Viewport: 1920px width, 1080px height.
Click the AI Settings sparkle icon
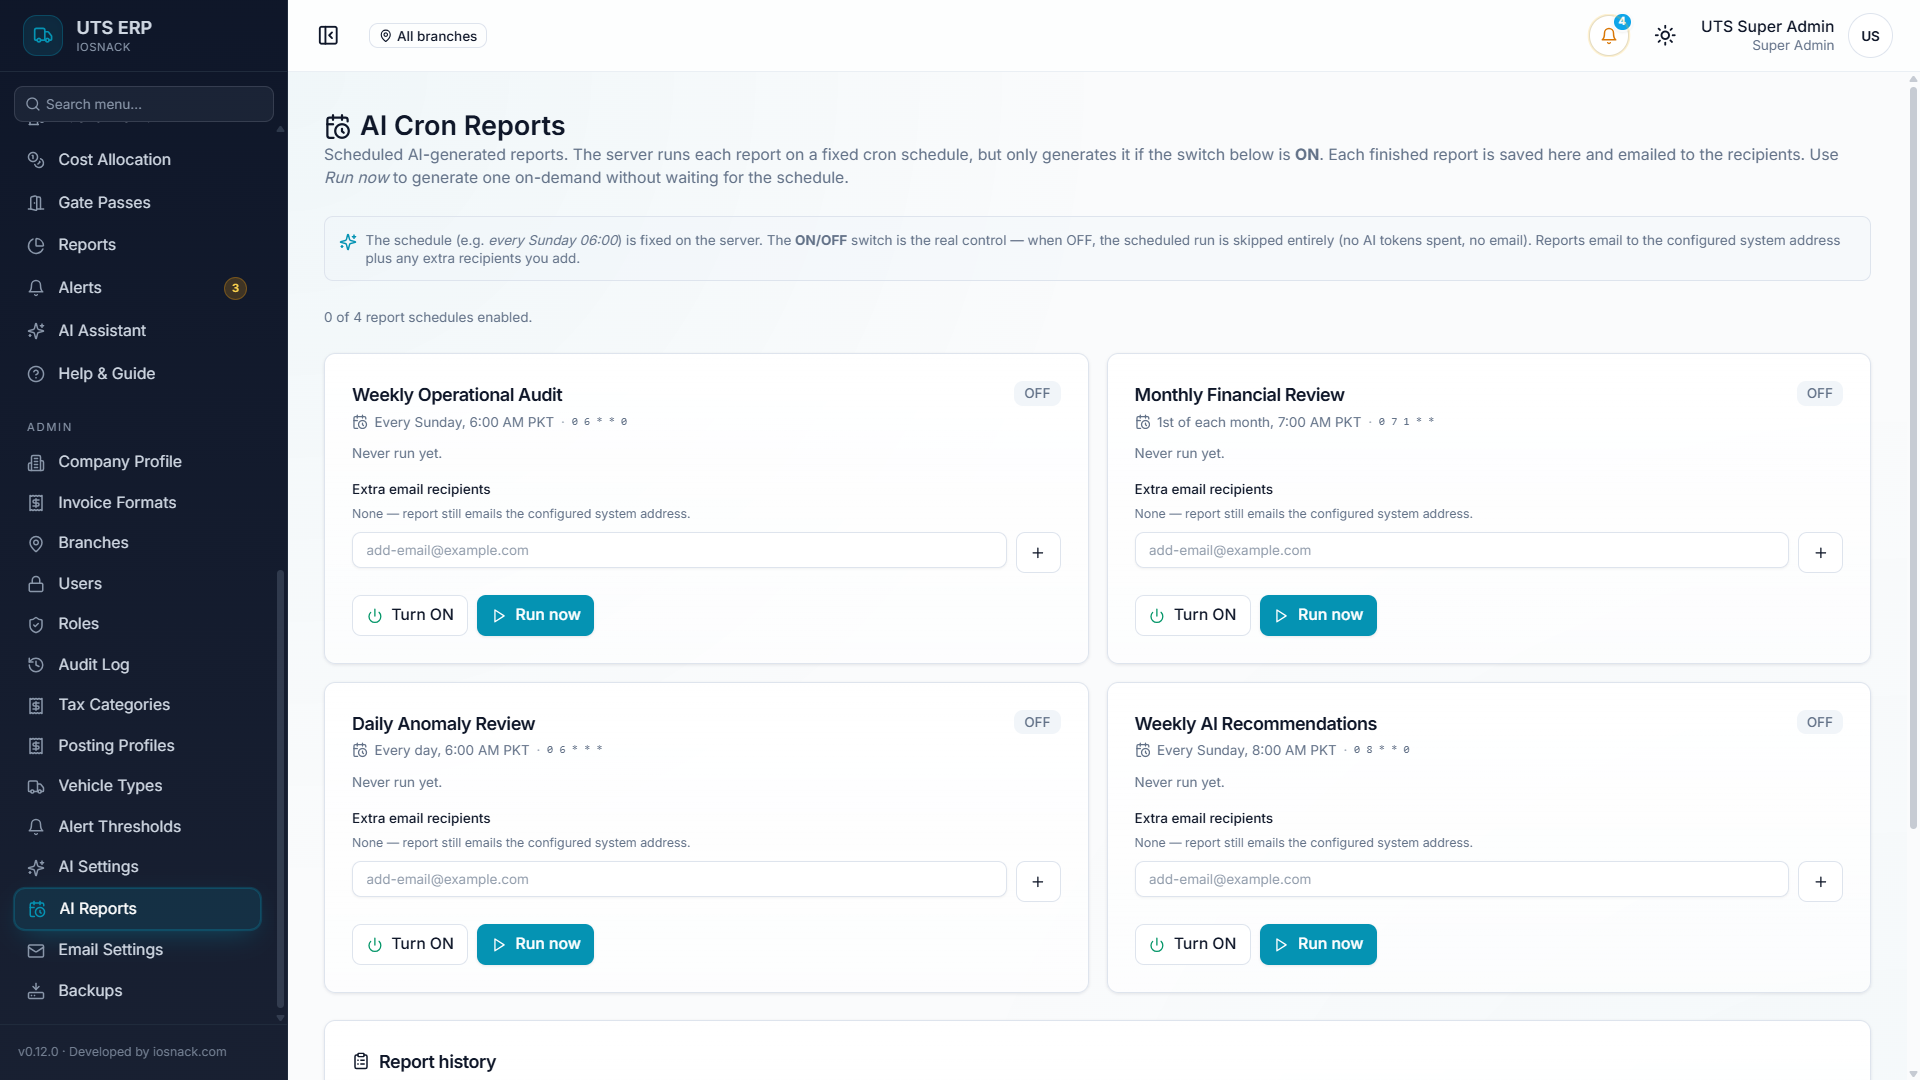coord(36,867)
